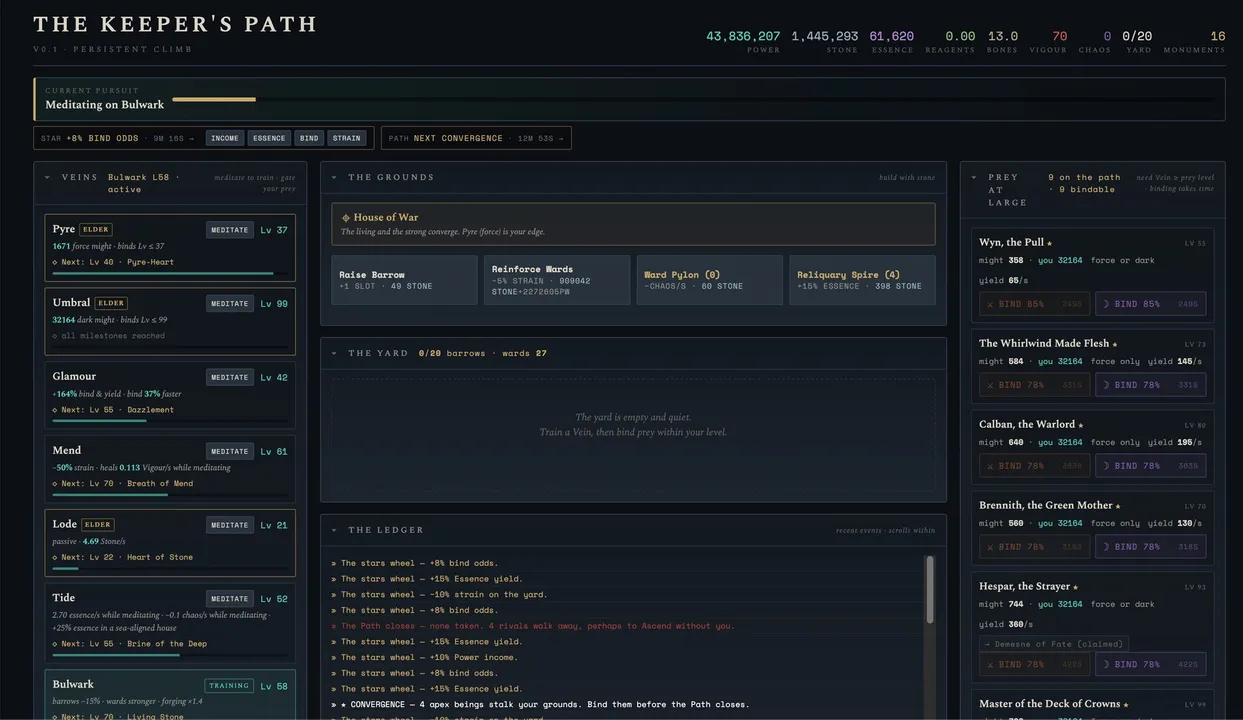Click the House of War emblem icon
Screen dimensions: 1243x720
(x=346, y=218)
